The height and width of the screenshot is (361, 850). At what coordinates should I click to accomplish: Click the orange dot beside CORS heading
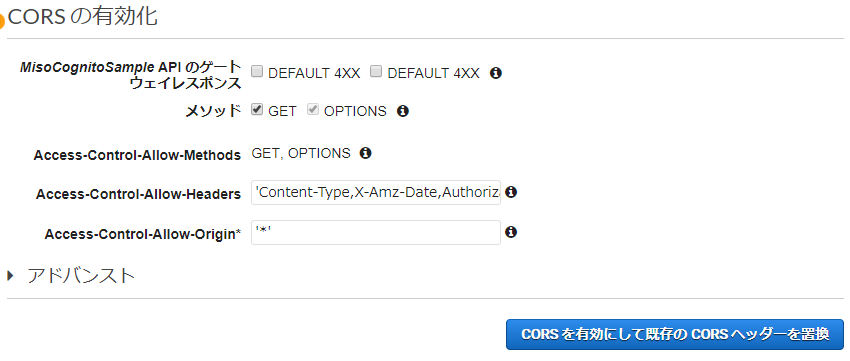(x=2, y=22)
